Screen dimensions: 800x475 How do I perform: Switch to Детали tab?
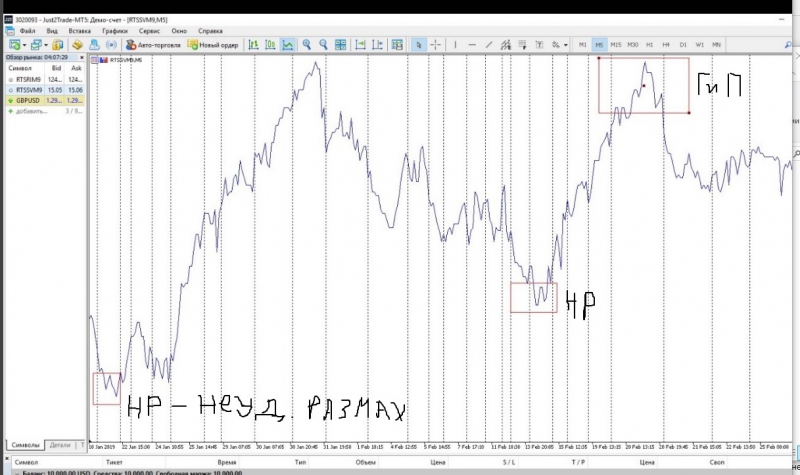pos(60,445)
